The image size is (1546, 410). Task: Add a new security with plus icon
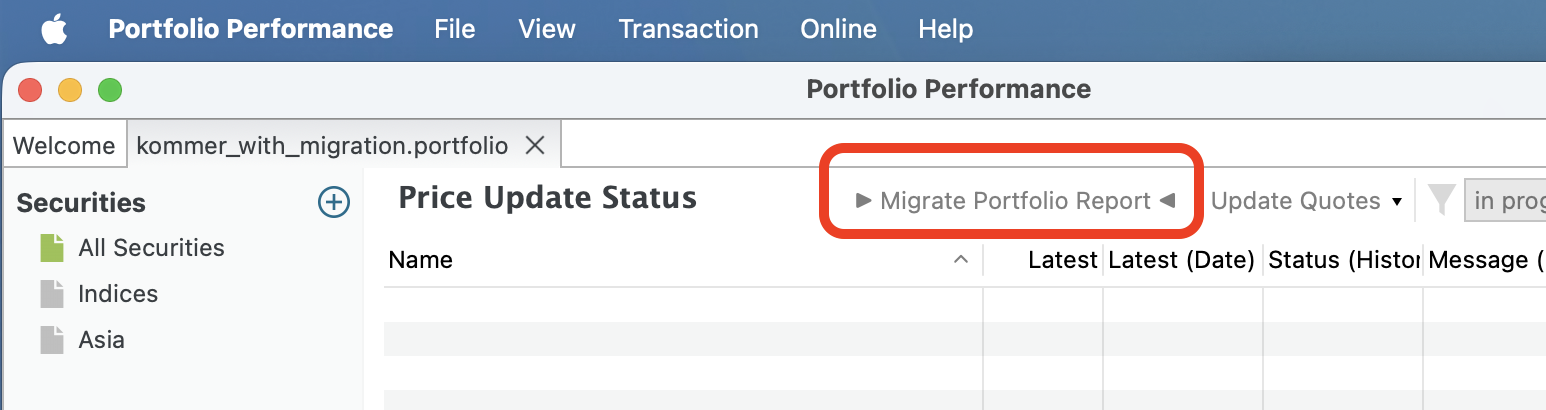click(x=333, y=202)
